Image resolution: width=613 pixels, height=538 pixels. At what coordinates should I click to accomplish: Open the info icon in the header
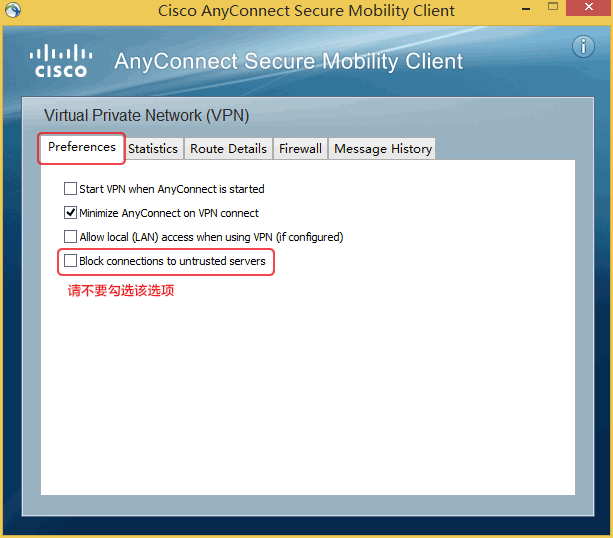583,47
